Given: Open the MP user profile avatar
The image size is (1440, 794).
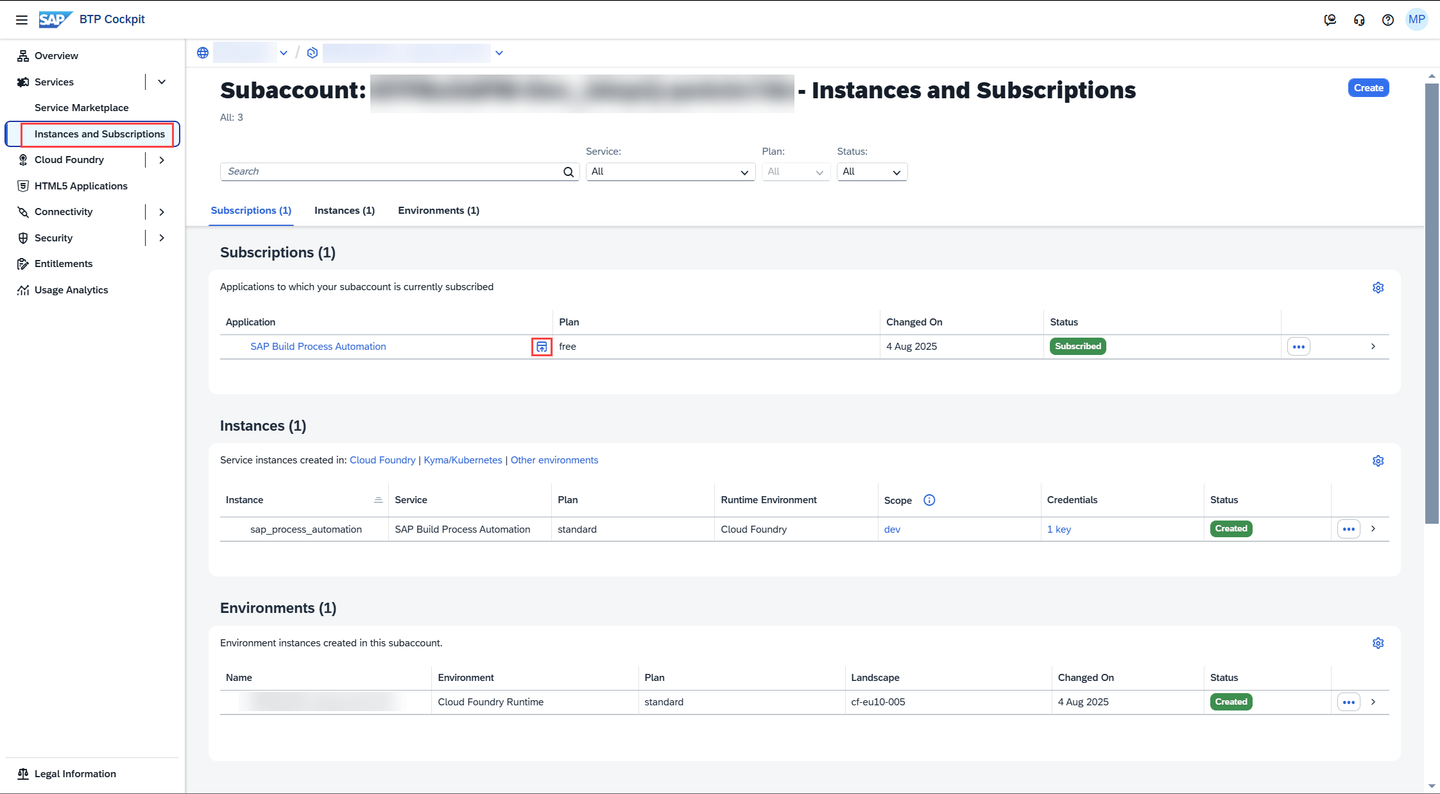Looking at the screenshot, I should point(1416,19).
